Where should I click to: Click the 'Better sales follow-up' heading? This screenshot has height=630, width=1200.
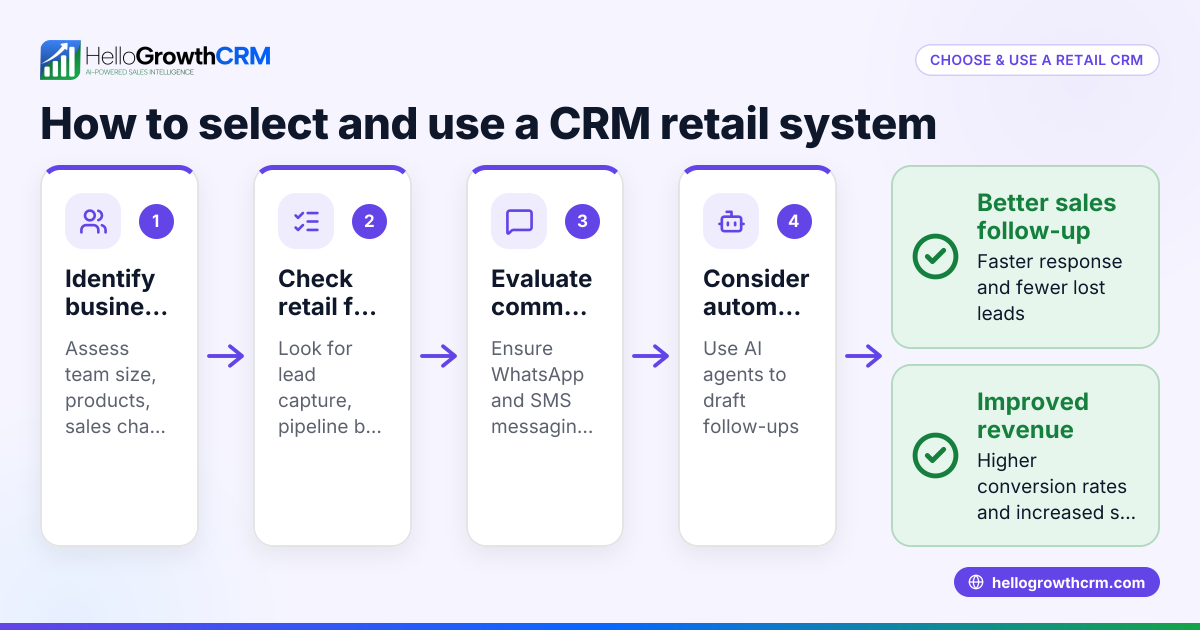[x=1046, y=217]
